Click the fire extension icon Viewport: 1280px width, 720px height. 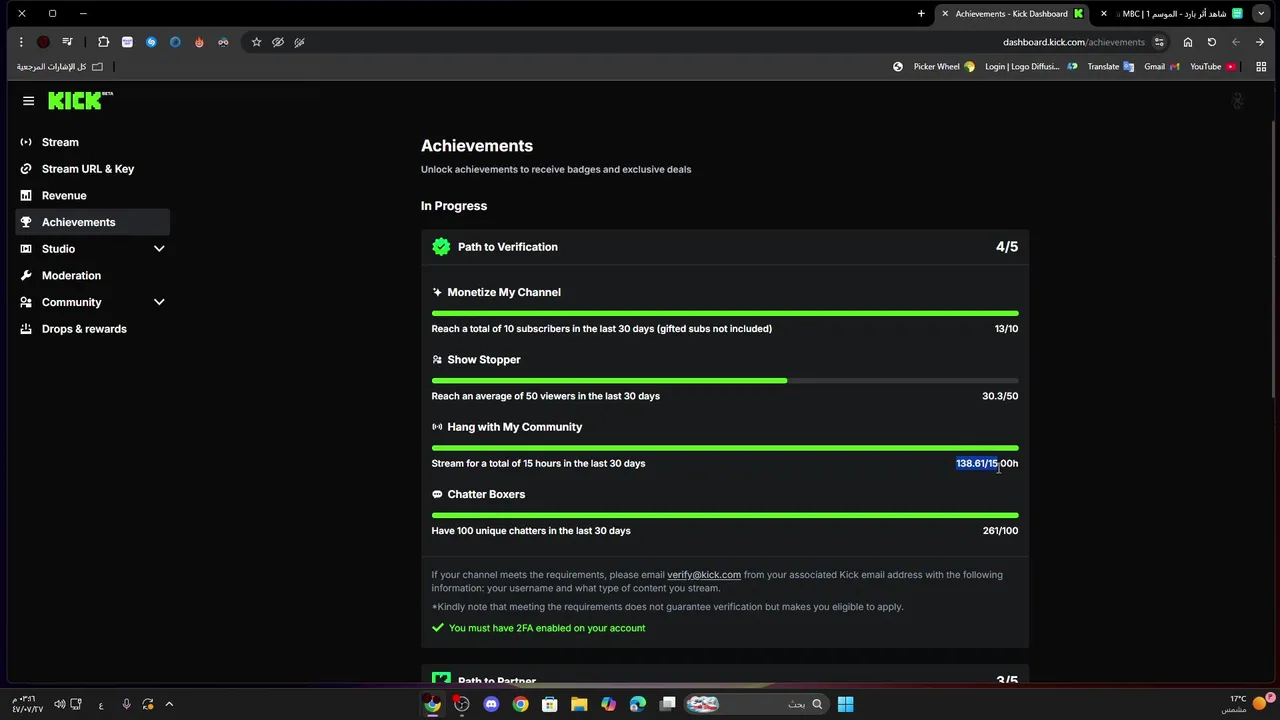(x=199, y=42)
